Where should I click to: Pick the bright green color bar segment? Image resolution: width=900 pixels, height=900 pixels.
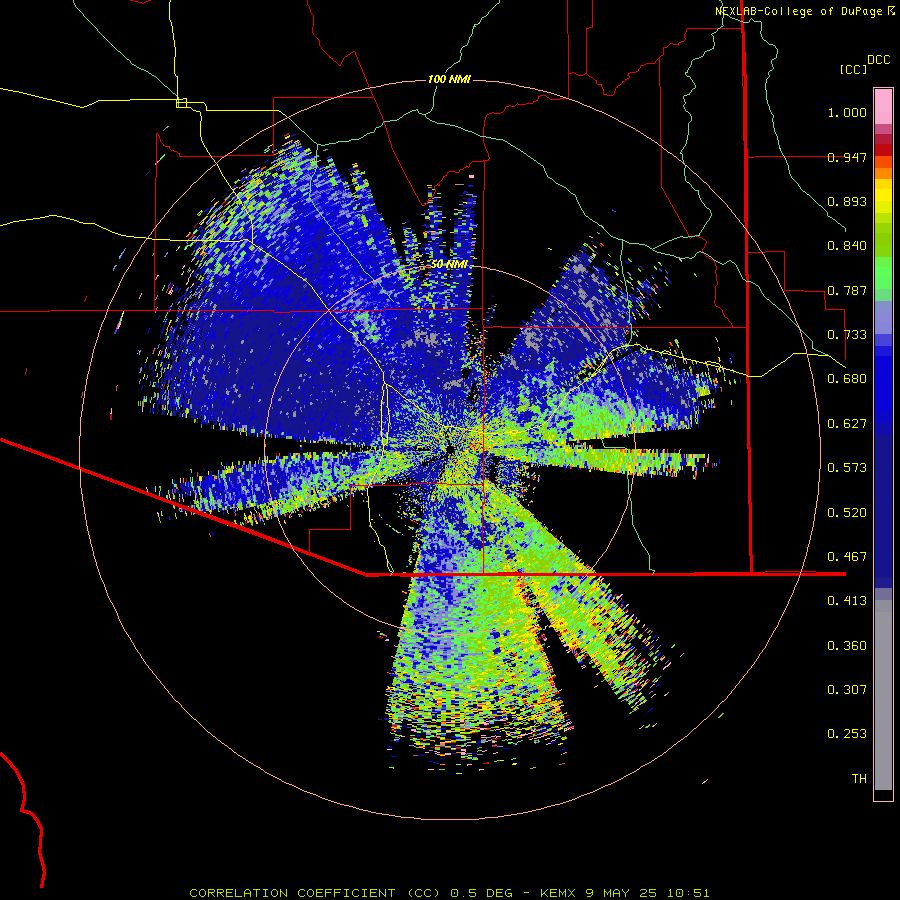click(883, 271)
